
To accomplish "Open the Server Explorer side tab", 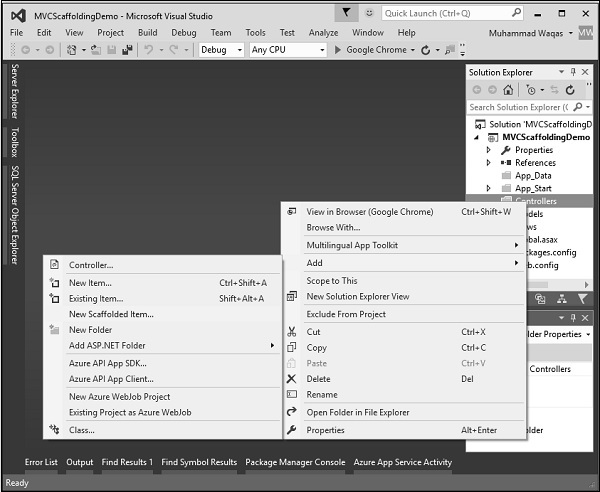I will 14,90.
